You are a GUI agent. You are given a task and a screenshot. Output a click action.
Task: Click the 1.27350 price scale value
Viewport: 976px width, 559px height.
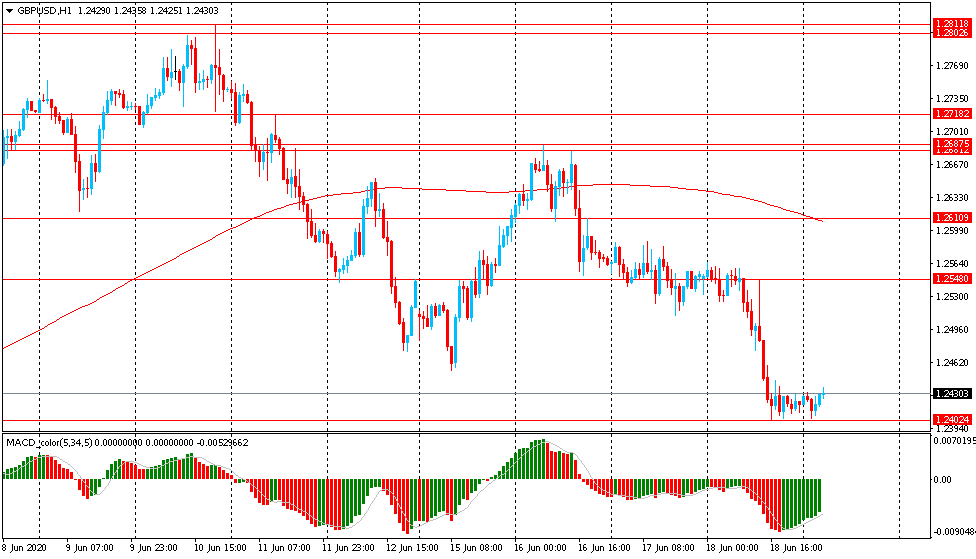[x=952, y=99]
